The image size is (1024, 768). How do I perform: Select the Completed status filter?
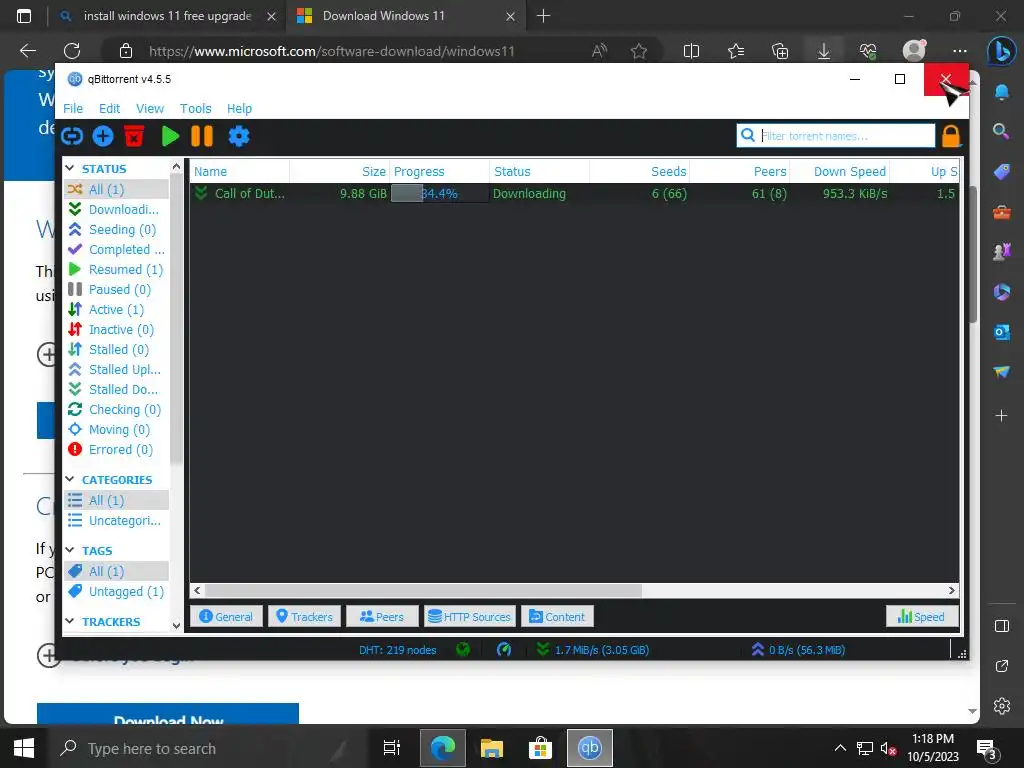coord(116,249)
